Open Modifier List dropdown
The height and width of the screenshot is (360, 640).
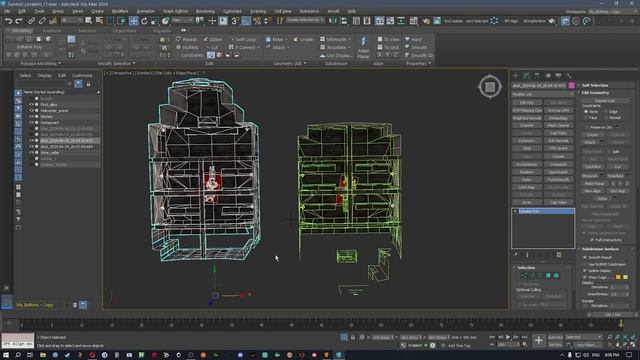(543, 94)
